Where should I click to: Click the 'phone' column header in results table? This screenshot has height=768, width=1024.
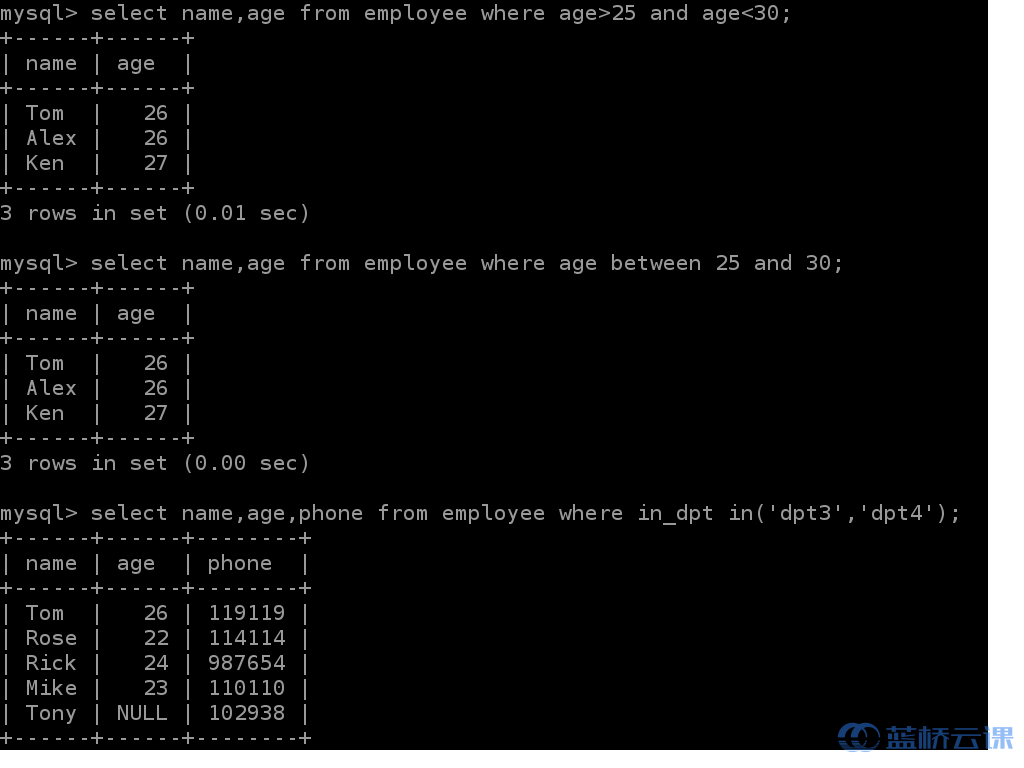[x=240, y=563]
